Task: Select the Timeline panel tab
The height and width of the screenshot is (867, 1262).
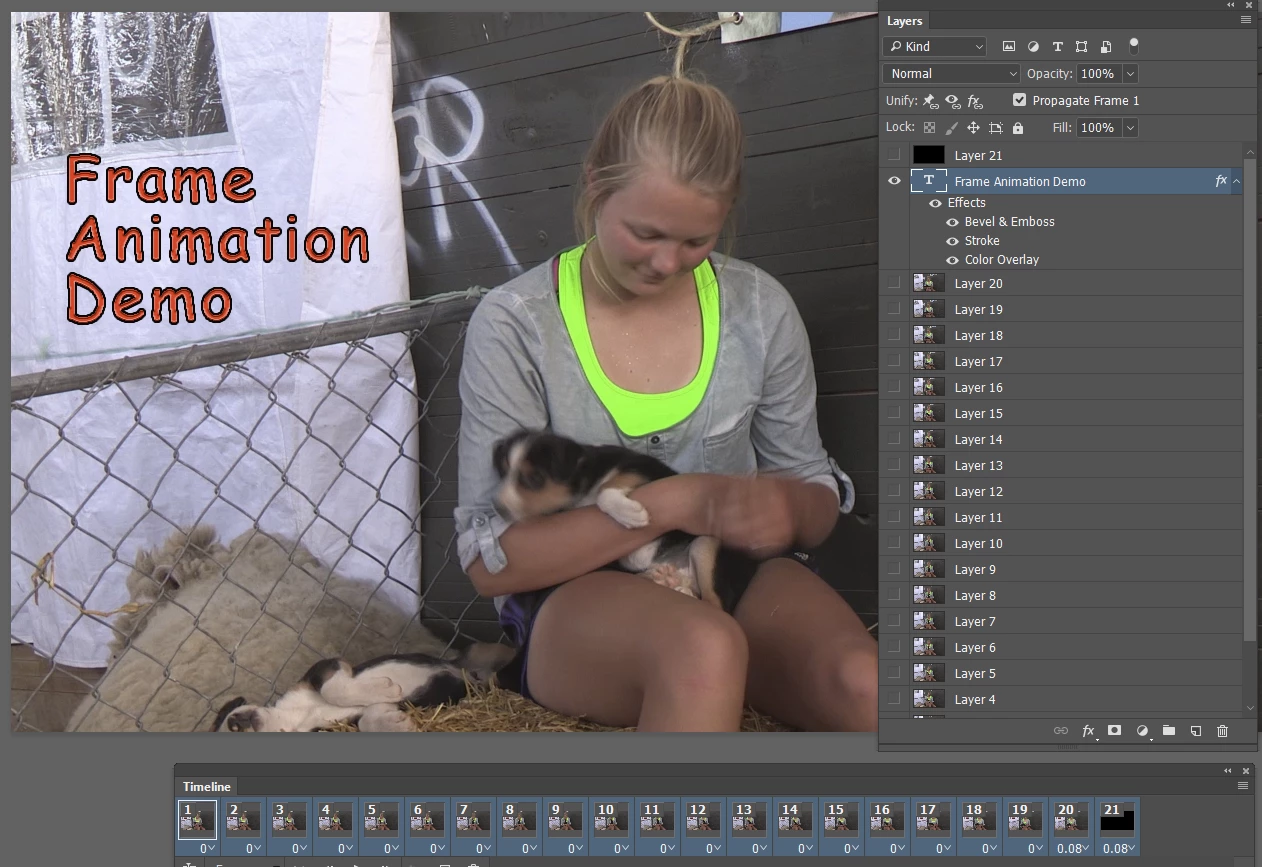Action: (x=207, y=787)
